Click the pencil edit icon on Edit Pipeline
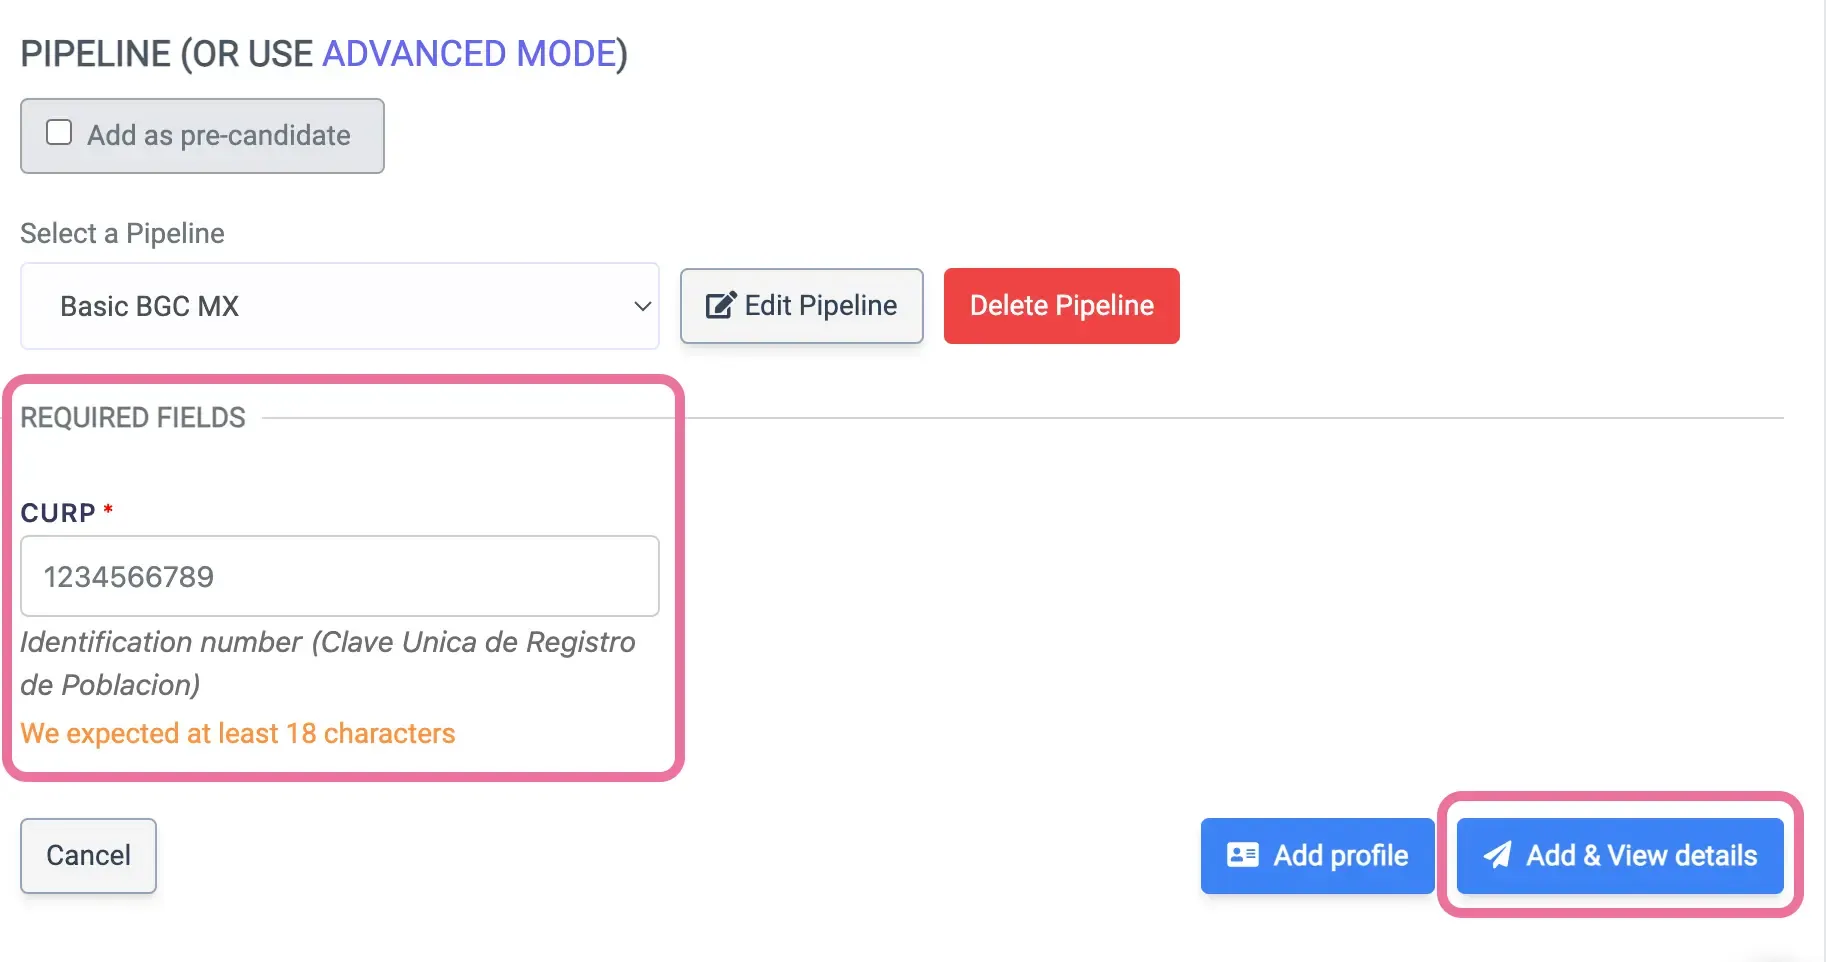1826x962 pixels. (719, 306)
